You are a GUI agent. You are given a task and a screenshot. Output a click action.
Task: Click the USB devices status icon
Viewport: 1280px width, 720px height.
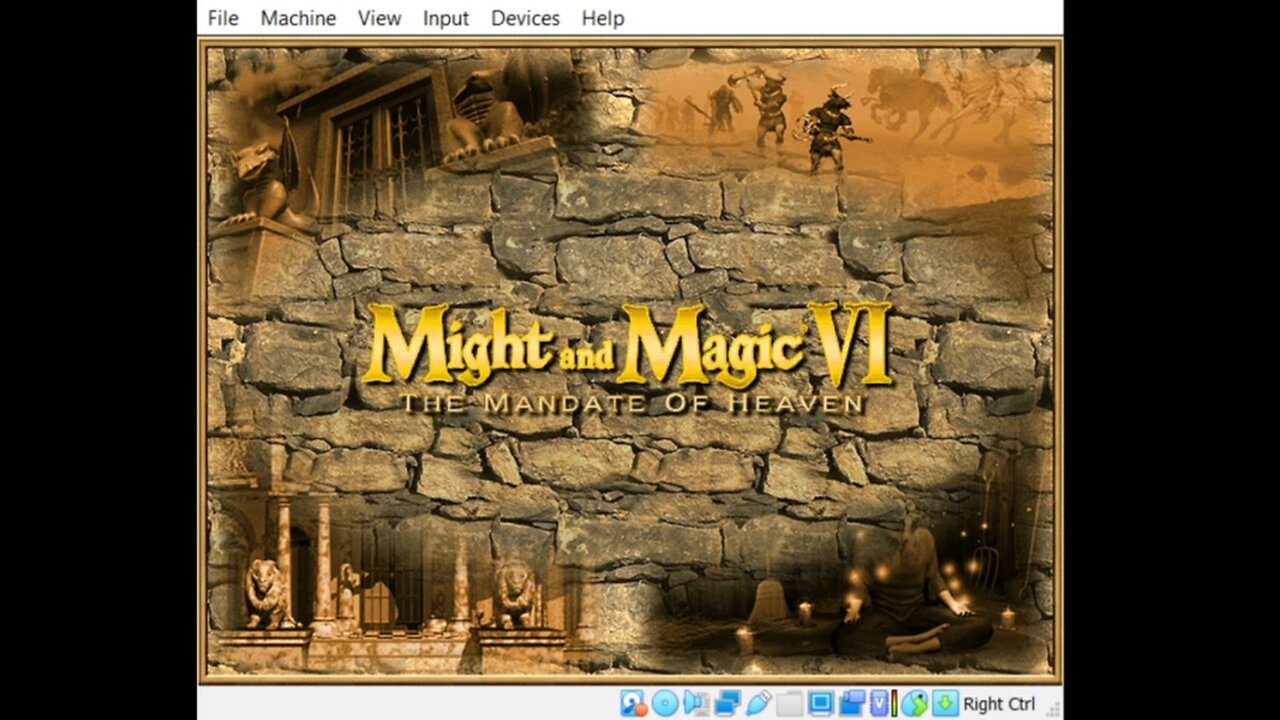pyautogui.click(x=758, y=703)
